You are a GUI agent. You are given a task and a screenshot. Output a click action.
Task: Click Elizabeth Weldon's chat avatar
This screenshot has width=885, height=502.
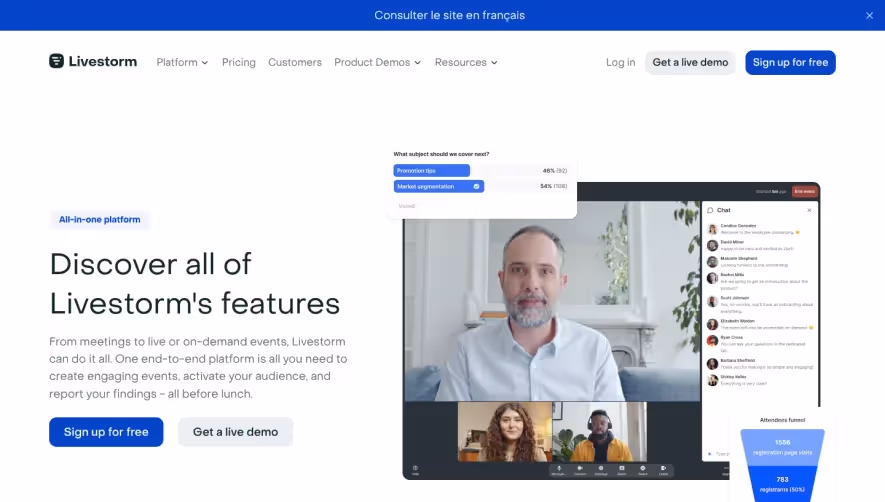(x=712, y=324)
